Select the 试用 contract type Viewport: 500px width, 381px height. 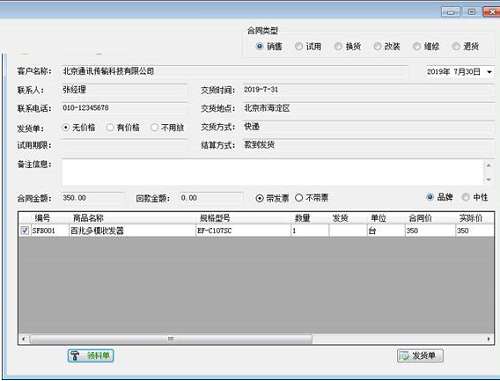pyautogui.click(x=308, y=46)
